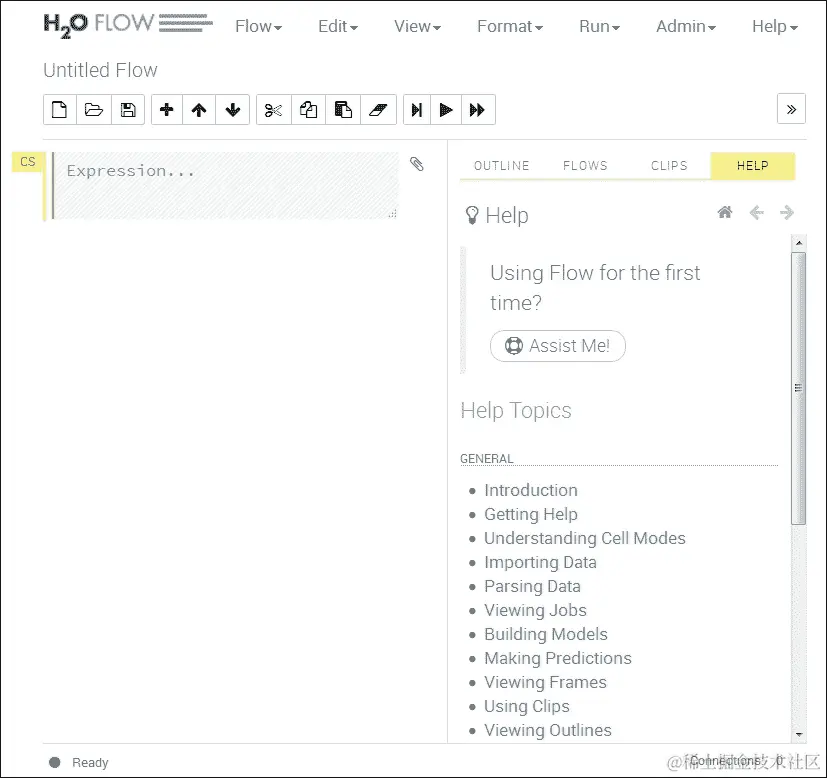Open the Building Models help topic
Image resolution: width=827 pixels, height=778 pixels.
546,634
